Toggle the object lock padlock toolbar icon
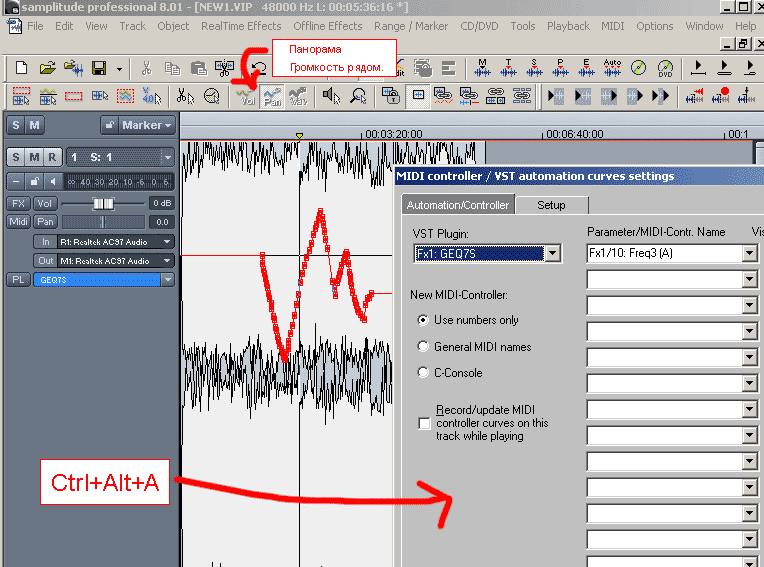764x567 pixels. pyautogui.click(x=391, y=96)
